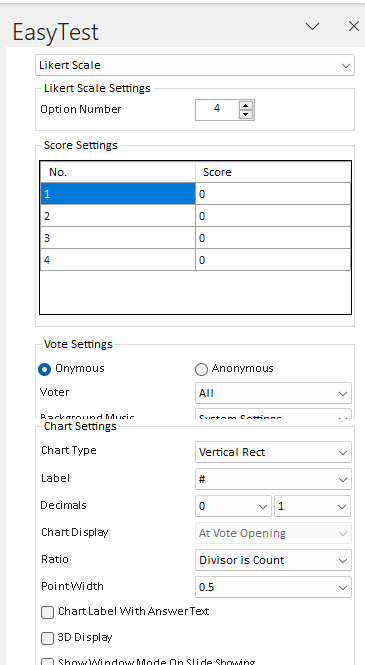The width and height of the screenshot is (365, 665).
Task: Decrease Option Number with down arrow
Action: (246, 115)
